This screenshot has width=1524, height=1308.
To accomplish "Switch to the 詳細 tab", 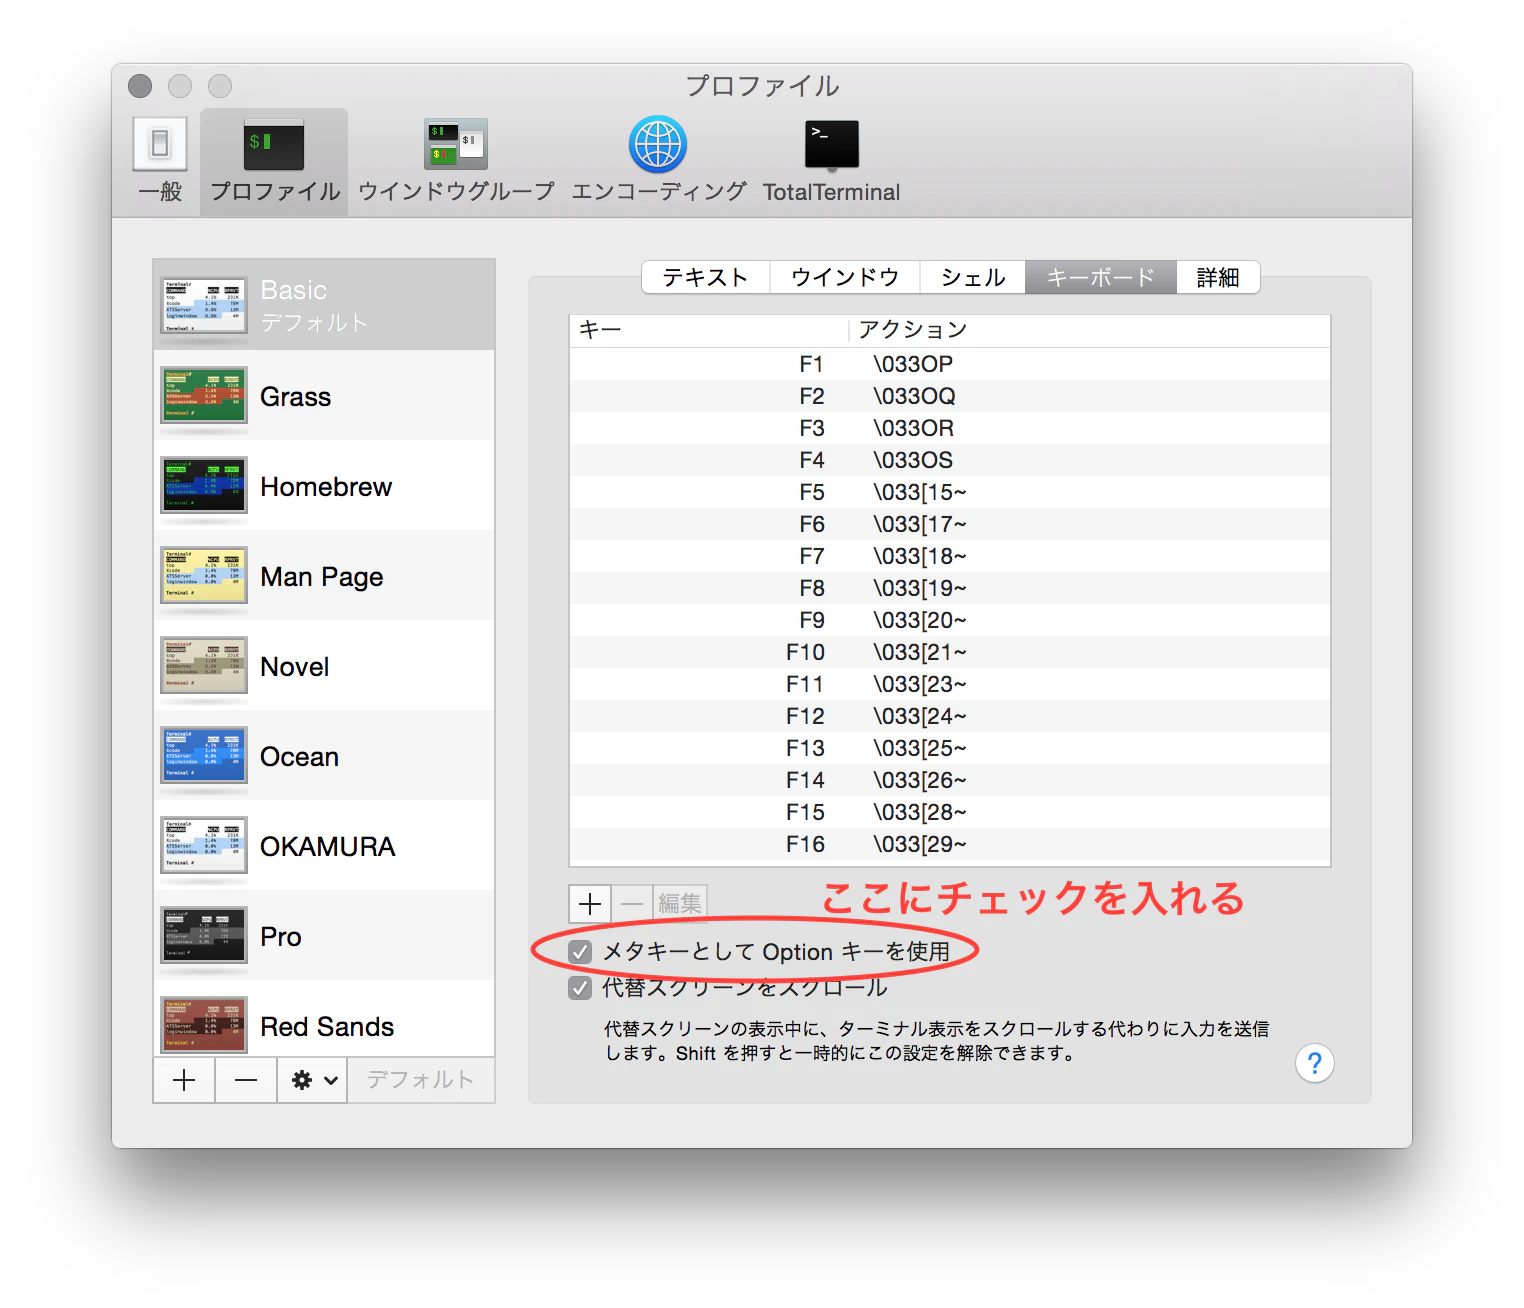I will tap(1218, 277).
